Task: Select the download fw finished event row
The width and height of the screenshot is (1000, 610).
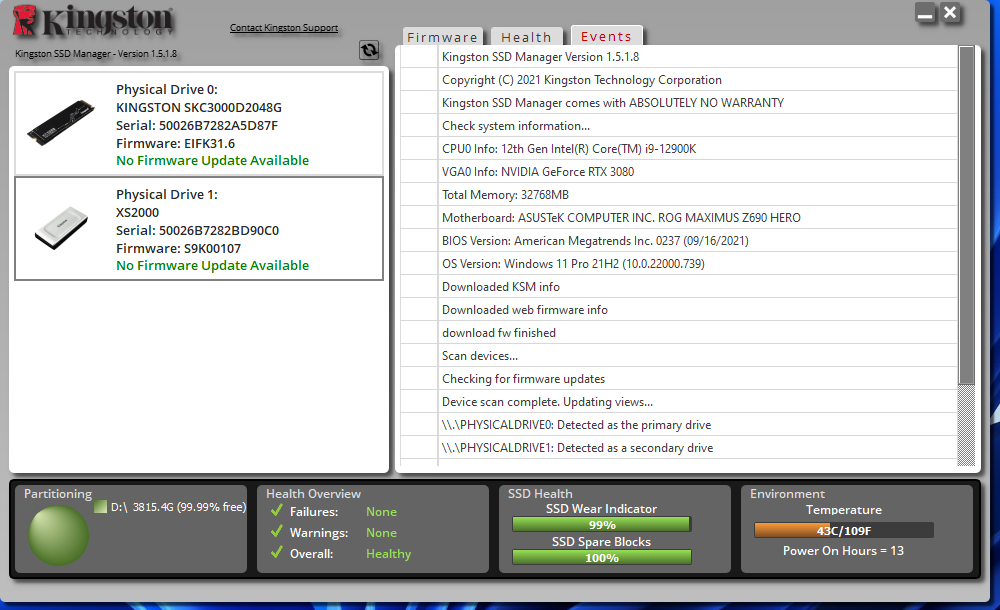Action: 679,332
